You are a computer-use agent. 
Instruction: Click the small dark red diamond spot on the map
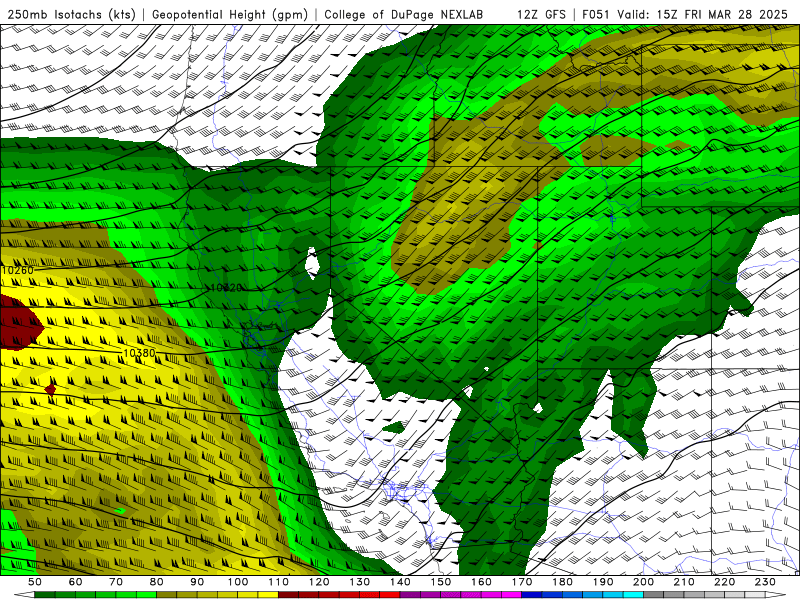tap(49, 390)
